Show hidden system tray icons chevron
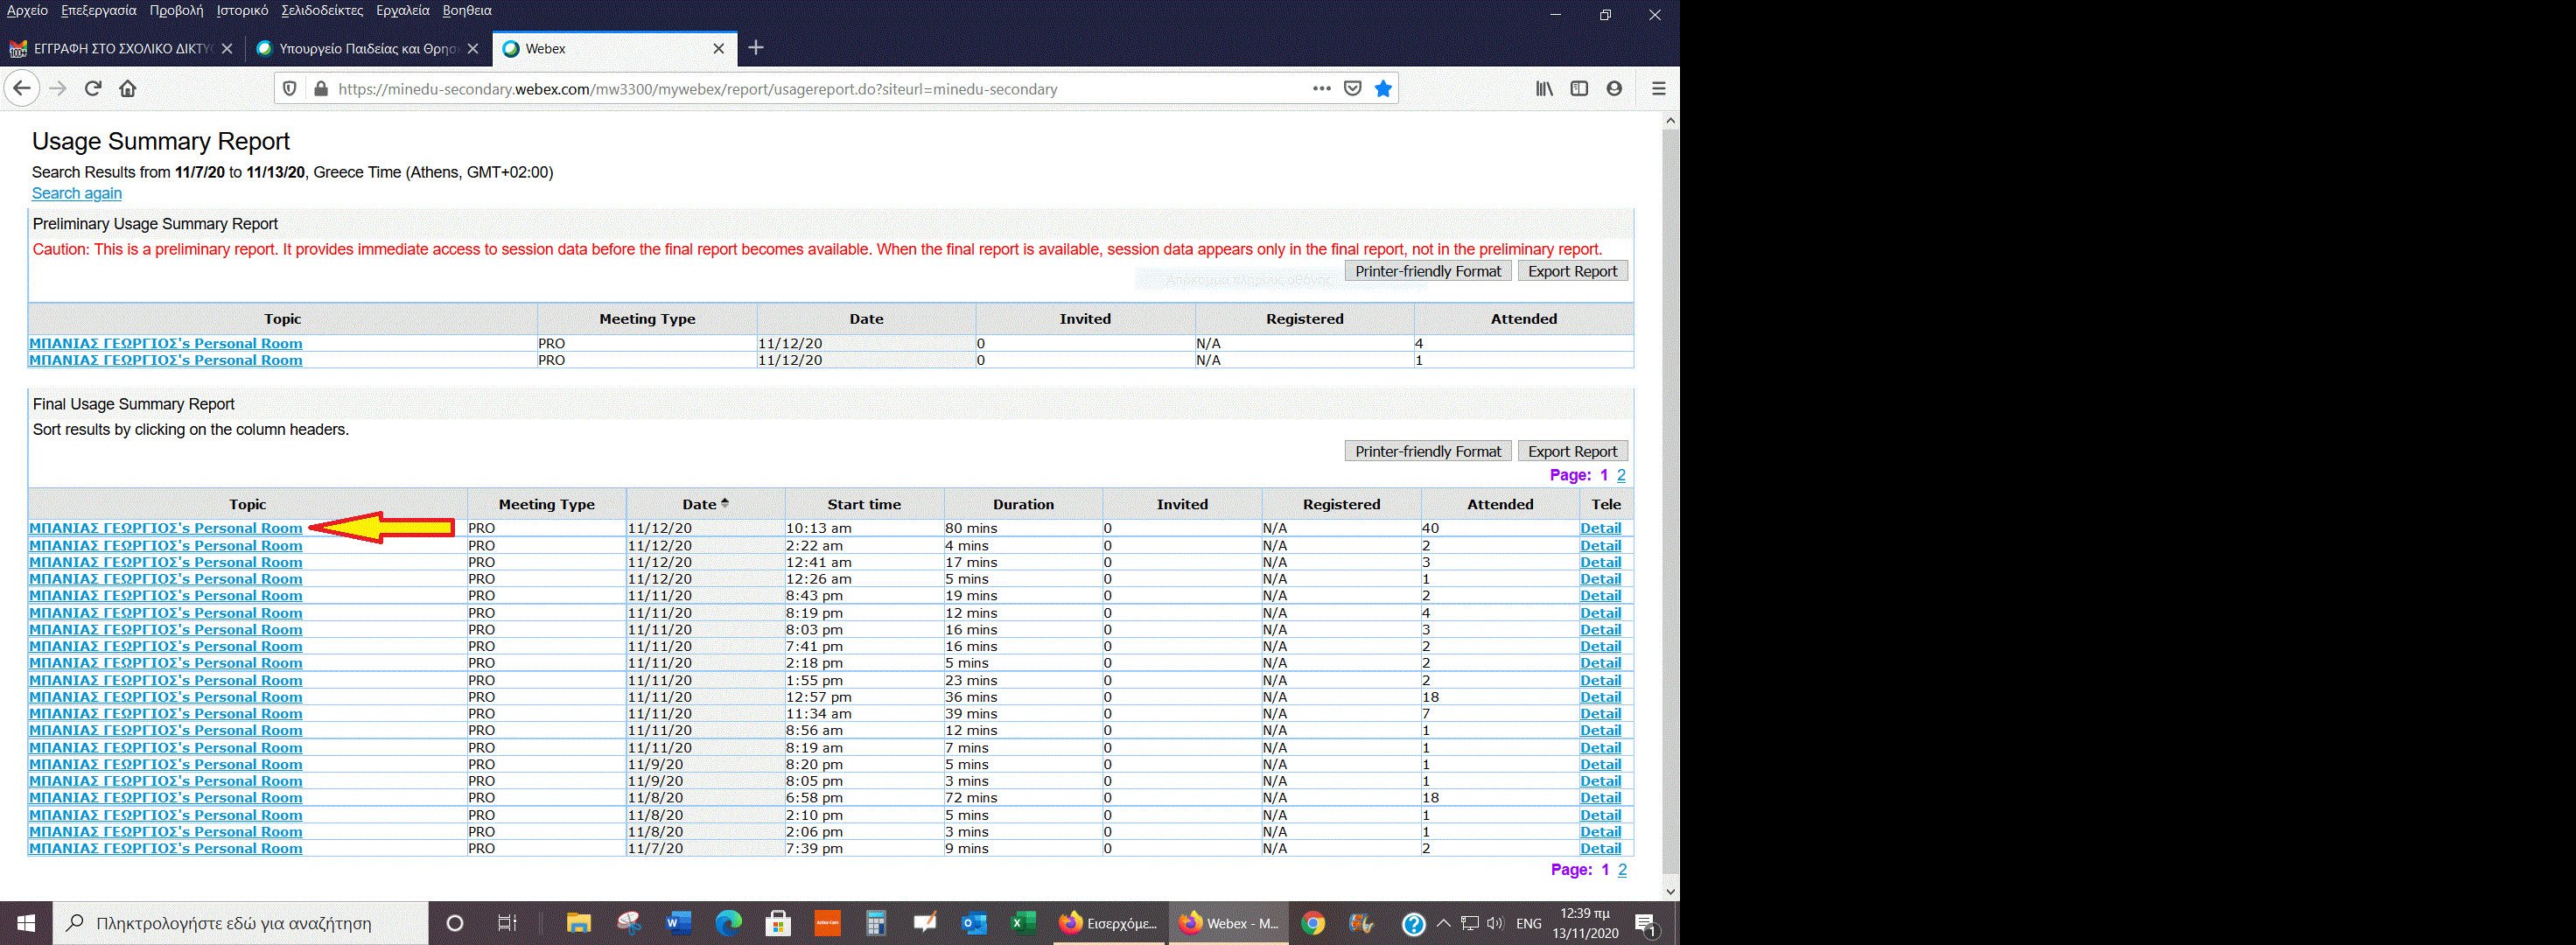Screen dimensions: 2576x945 (x=1442, y=923)
